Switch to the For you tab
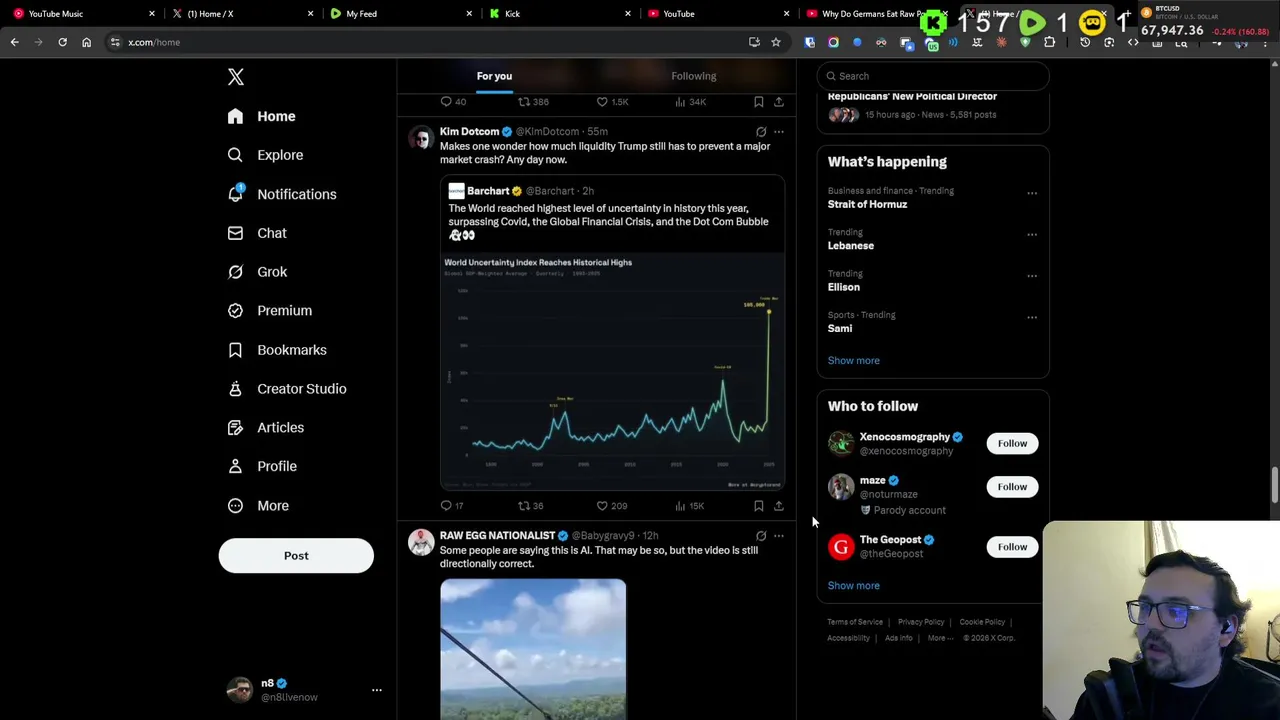The height and width of the screenshot is (720, 1280). pyautogui.click(x=494, y=76)
